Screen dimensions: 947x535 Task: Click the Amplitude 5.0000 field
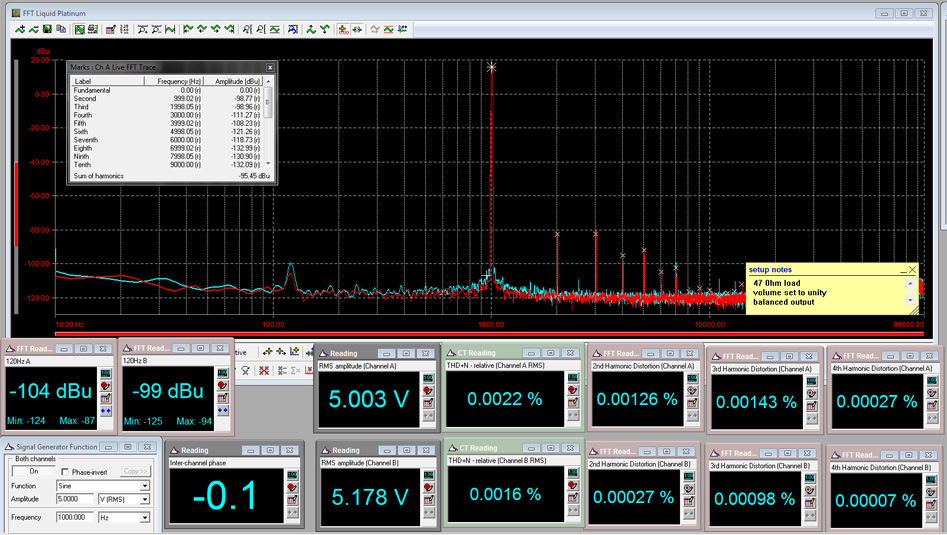pos(75,499)
